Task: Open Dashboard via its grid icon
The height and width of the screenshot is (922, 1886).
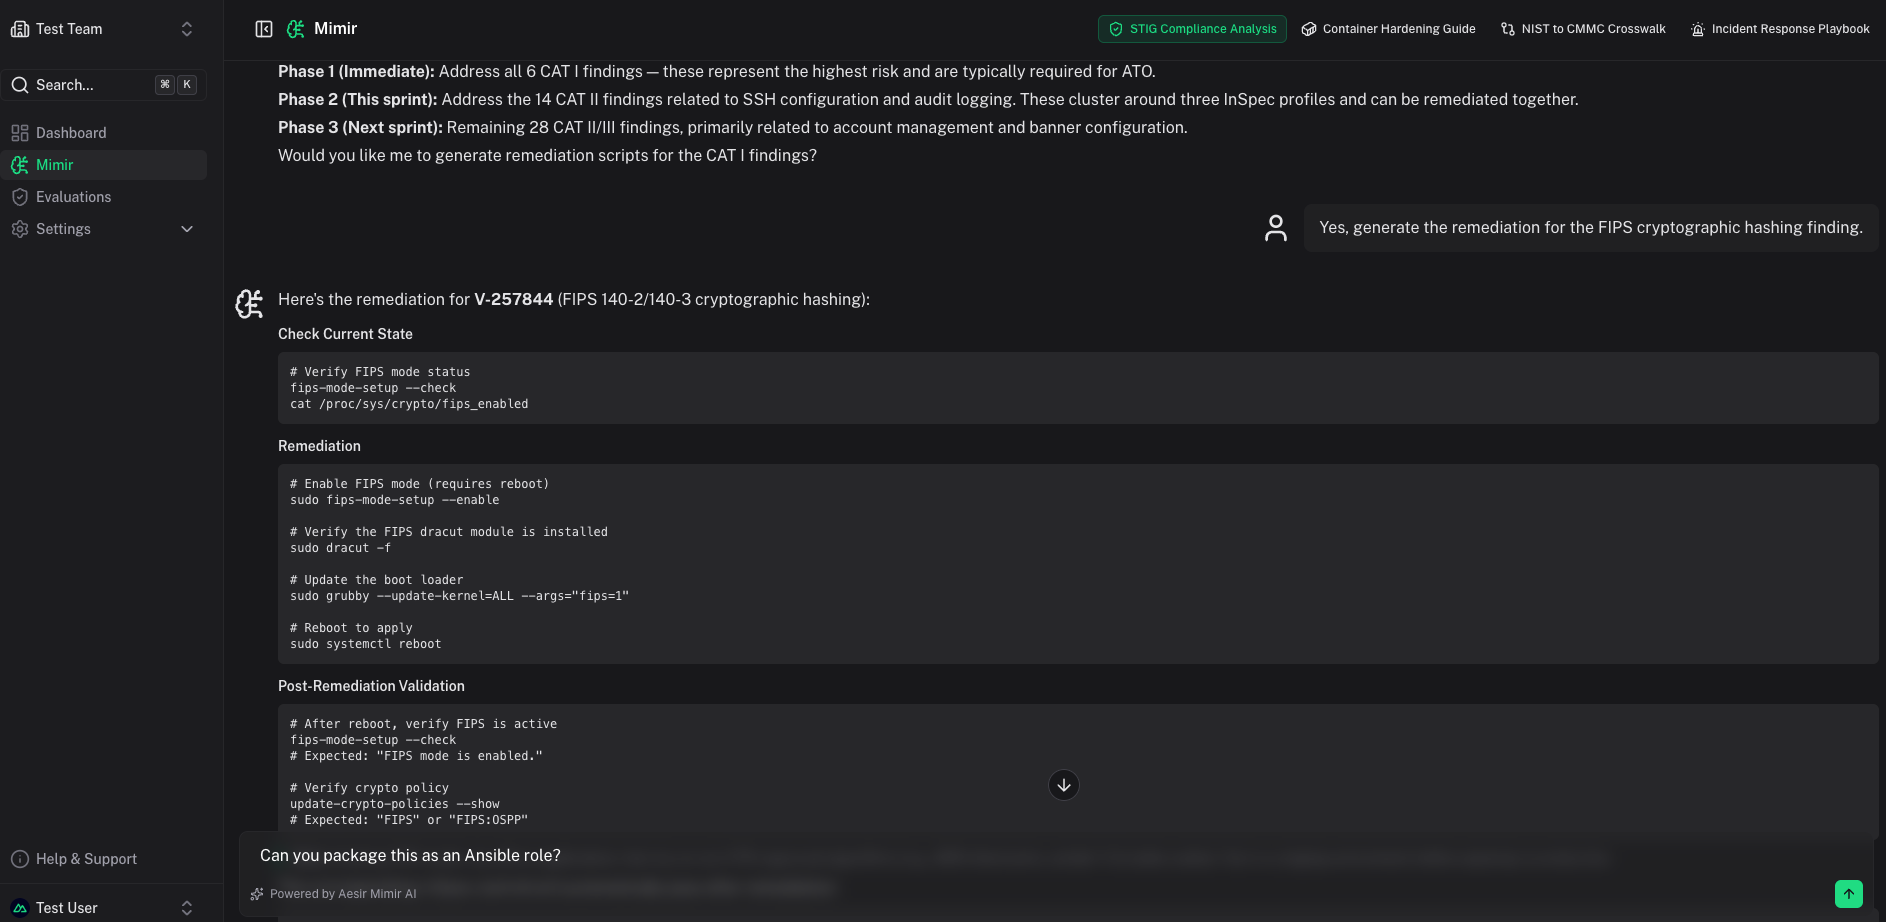Action: click(x=20, y=132)
